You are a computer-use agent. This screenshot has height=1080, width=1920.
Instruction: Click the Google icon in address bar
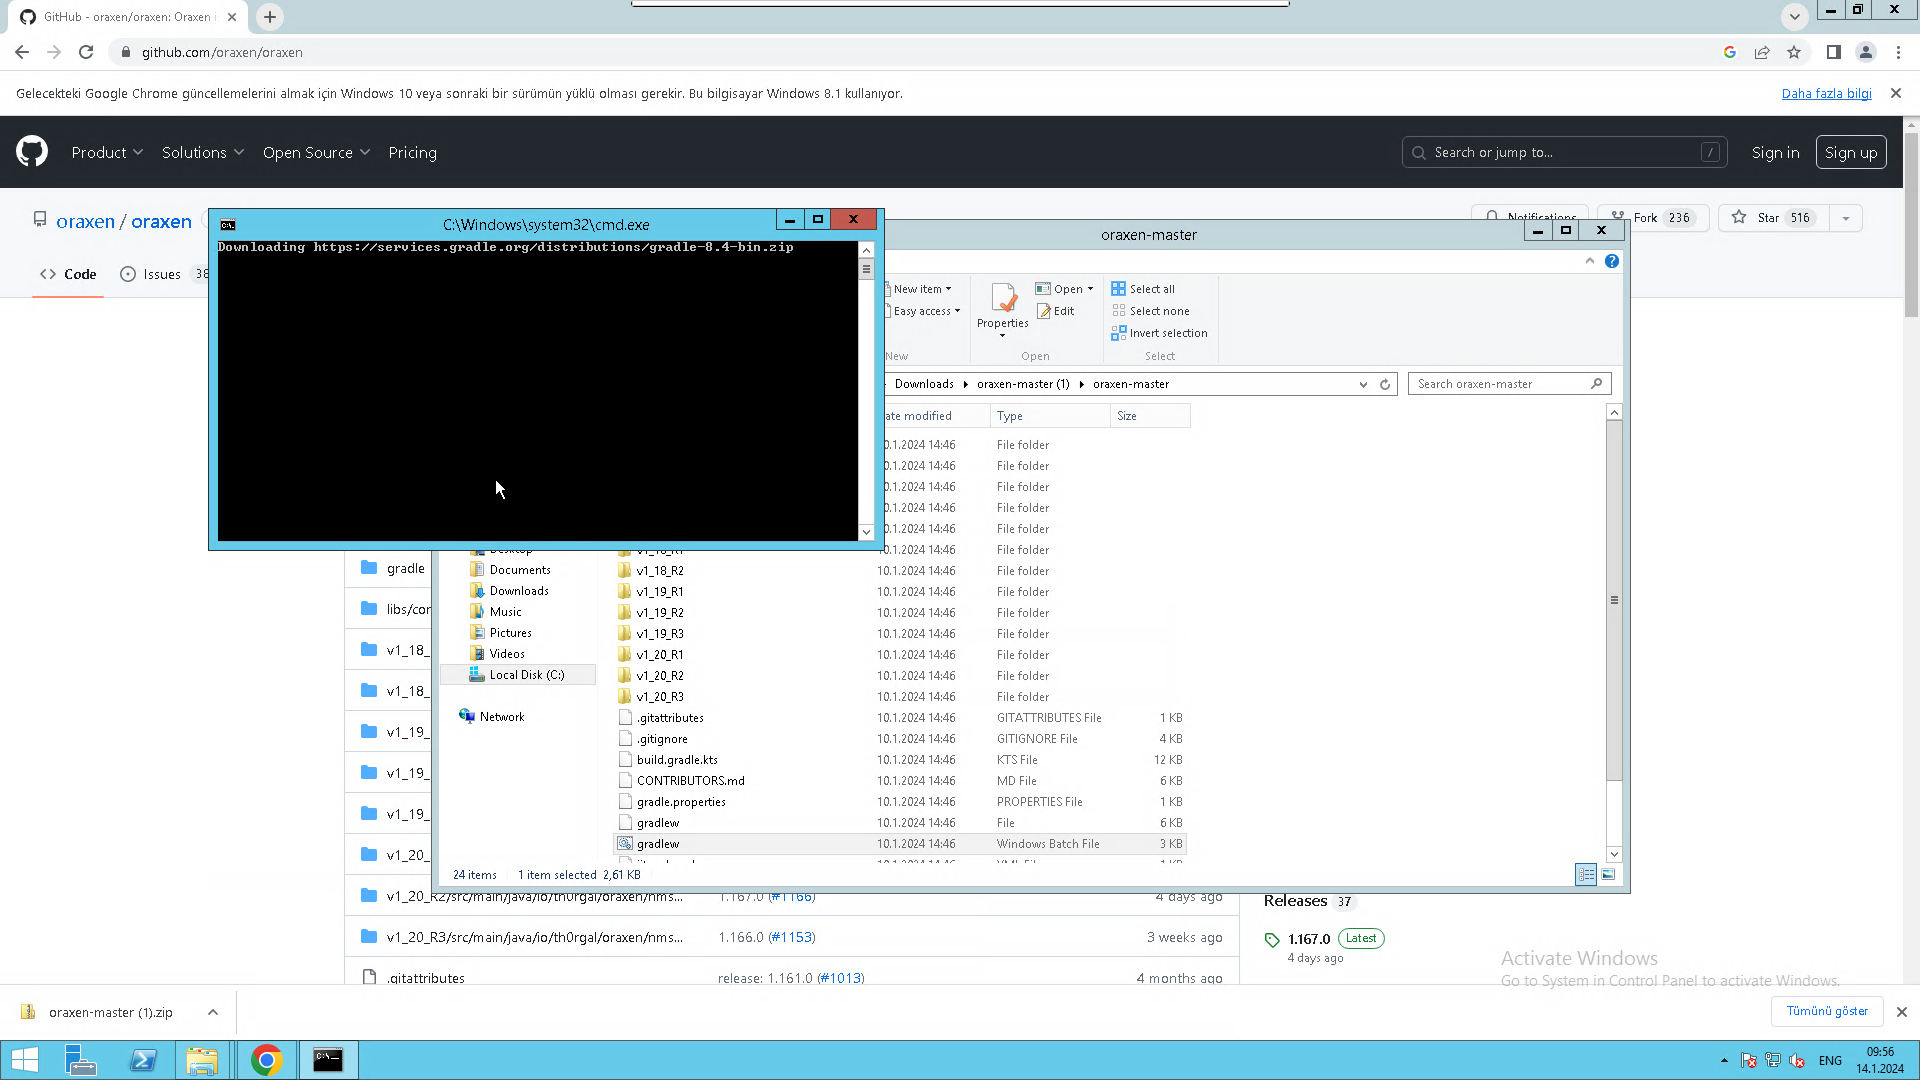click(1730, 52)
